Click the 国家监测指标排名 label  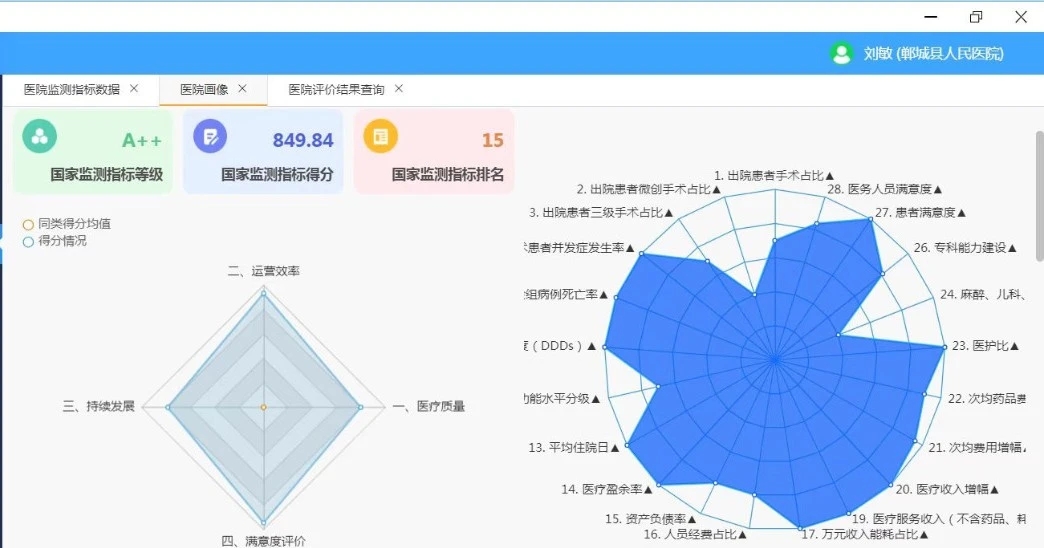click(447, 175)
